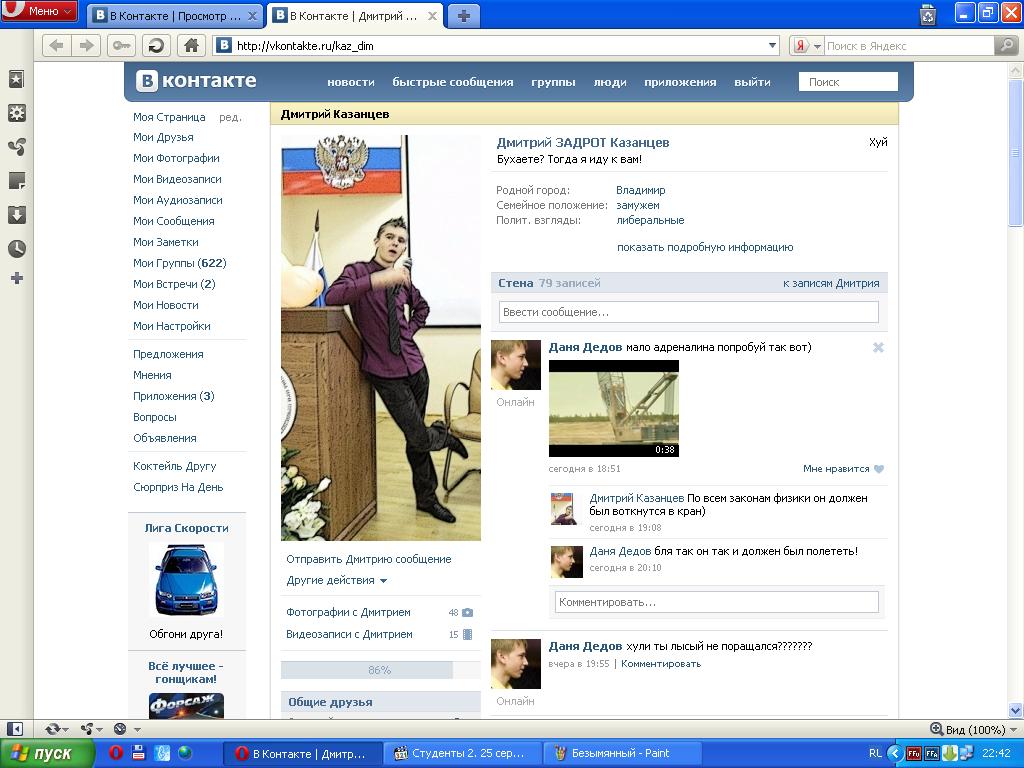The image size is (1024, 768).
Task: Open the password wand key icon
Action: pos(121,46)
